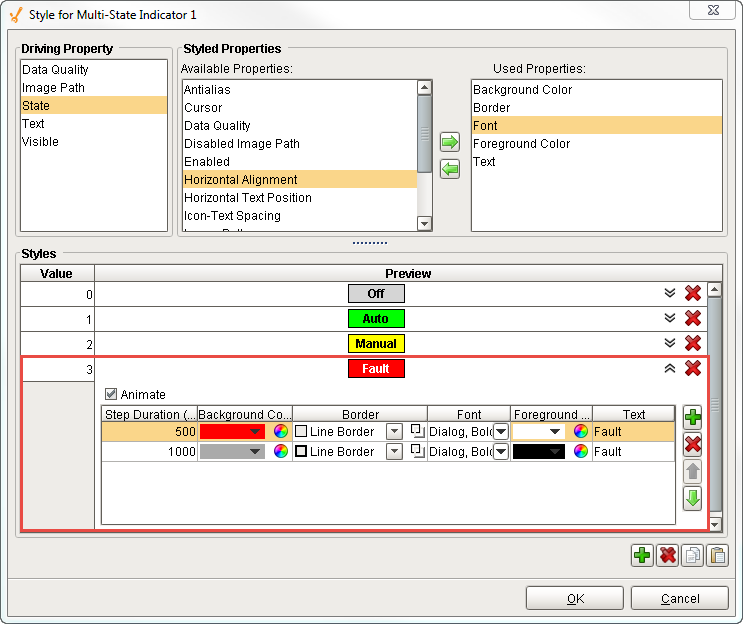Remove used property with green left arrow

[x=449, y=169]
